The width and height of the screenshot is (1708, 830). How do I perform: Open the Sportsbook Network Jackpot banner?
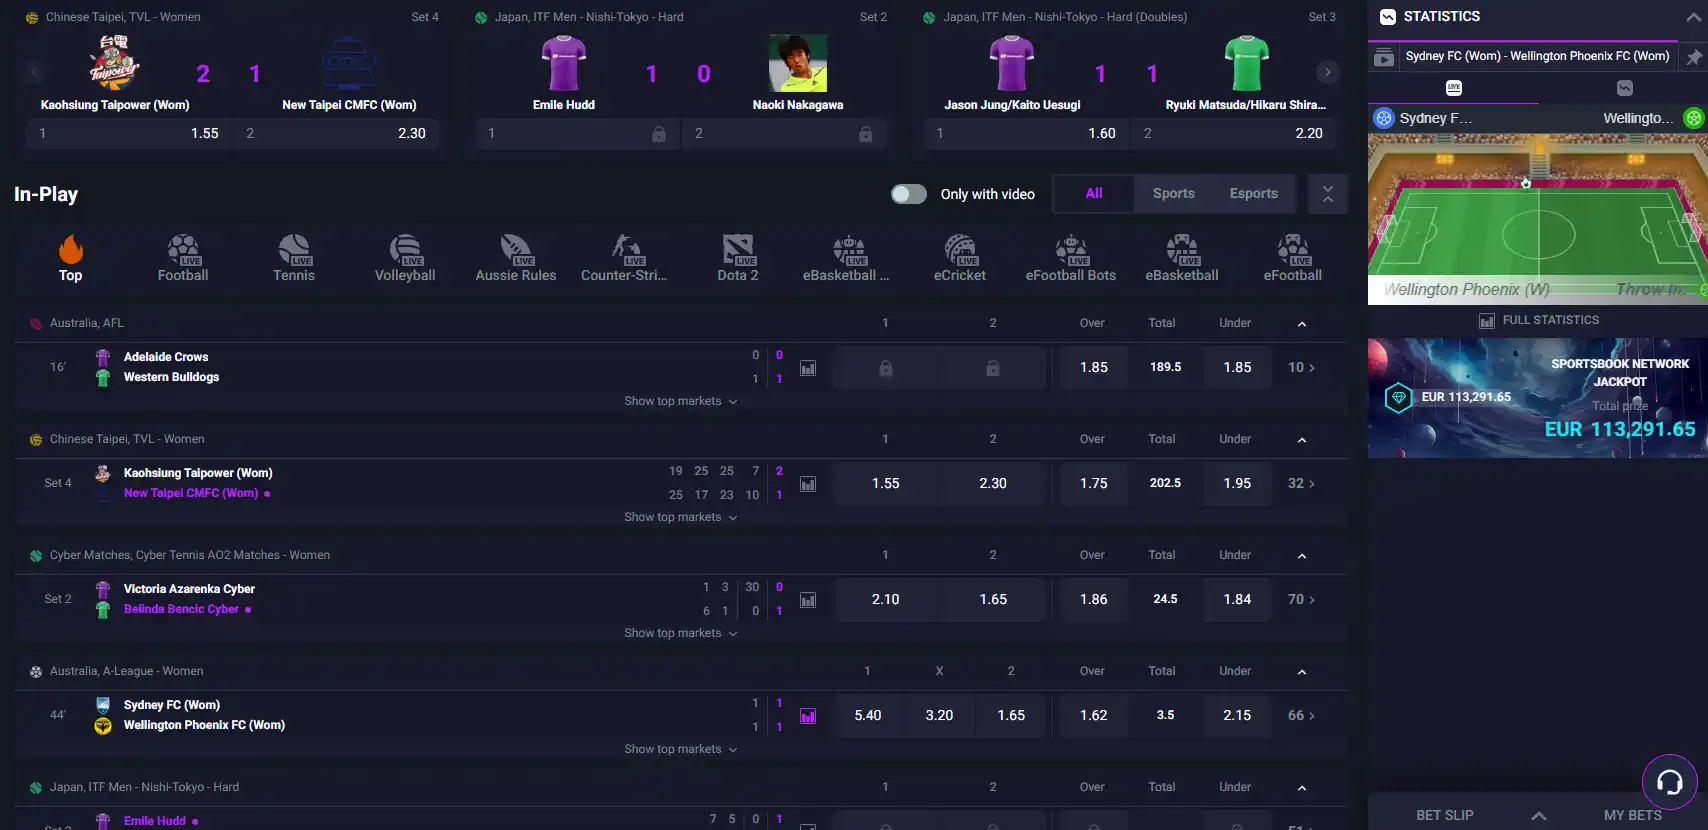coord(1538,398)
